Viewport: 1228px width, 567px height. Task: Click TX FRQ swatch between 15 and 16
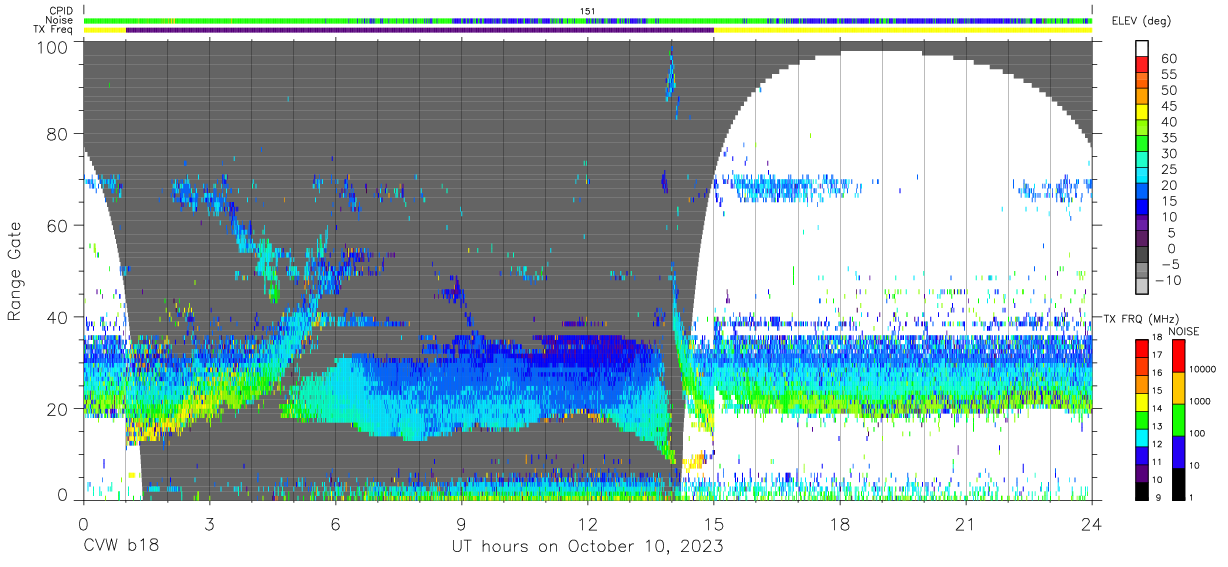[1144, 383]
